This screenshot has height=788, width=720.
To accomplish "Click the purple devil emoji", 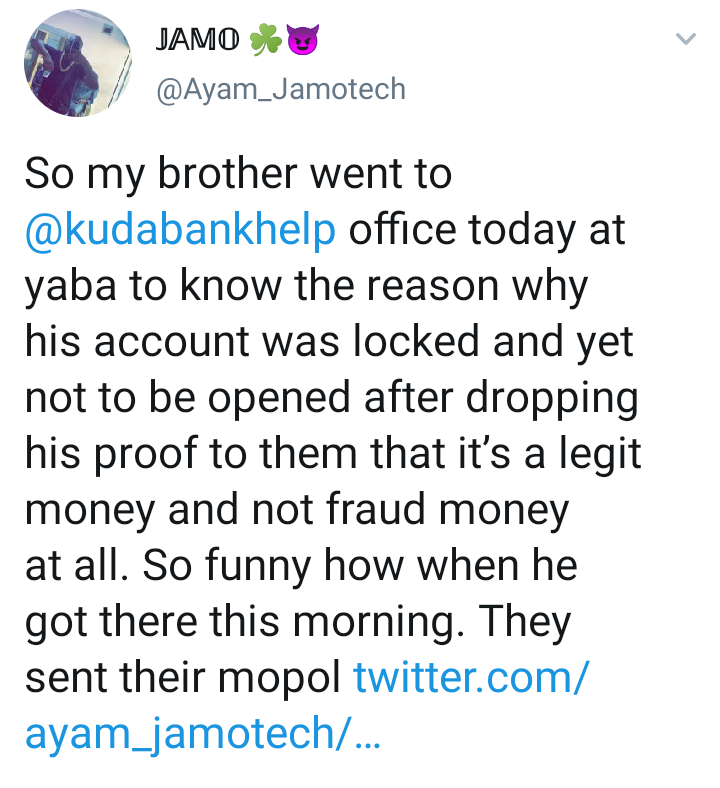I will [x=300, y=41].
